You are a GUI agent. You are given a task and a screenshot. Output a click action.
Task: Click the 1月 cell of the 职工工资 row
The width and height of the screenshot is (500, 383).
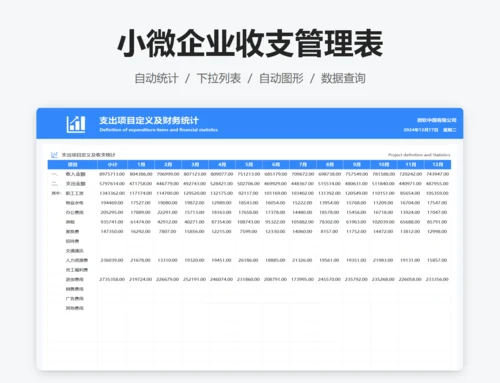tap(141, 193)
